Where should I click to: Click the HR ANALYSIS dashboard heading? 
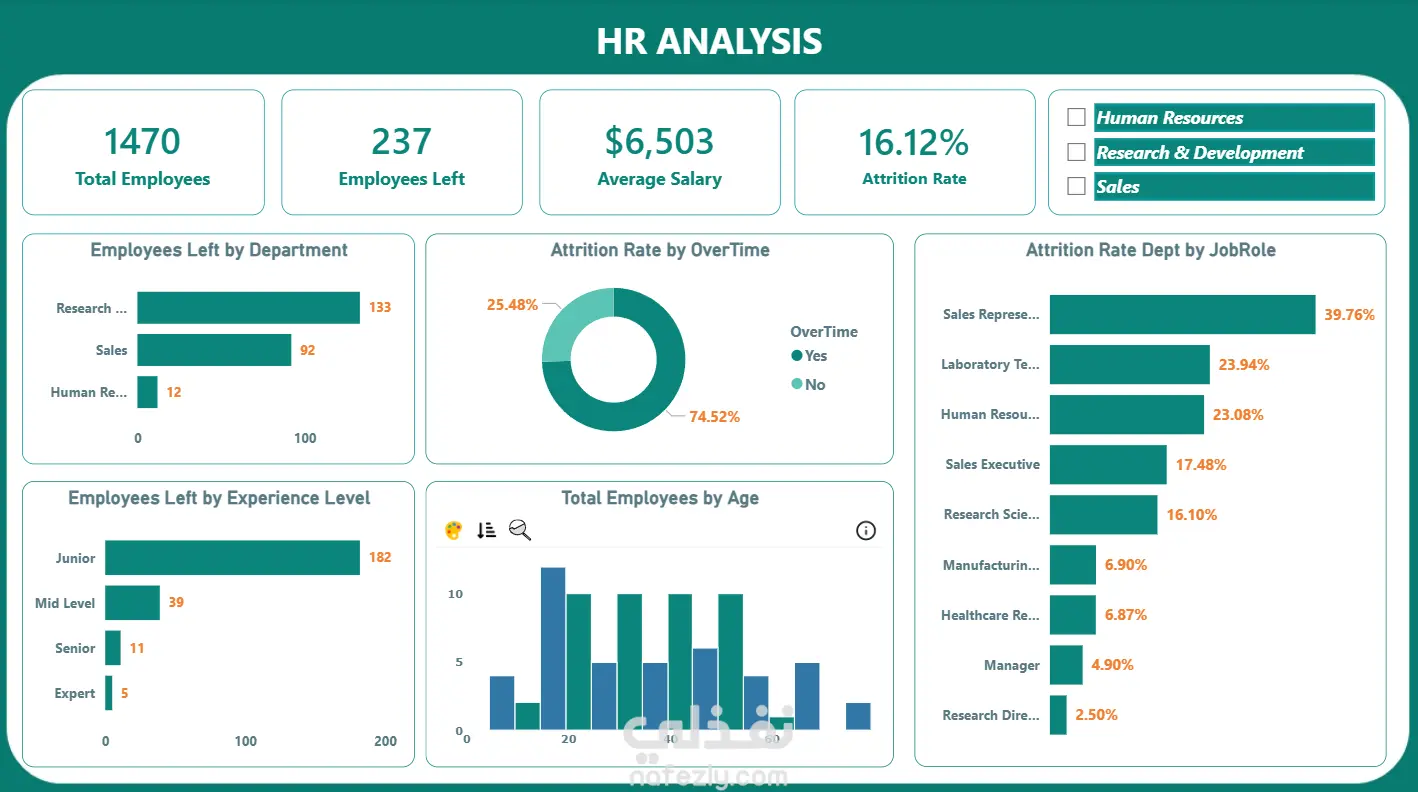pos(709,41)
